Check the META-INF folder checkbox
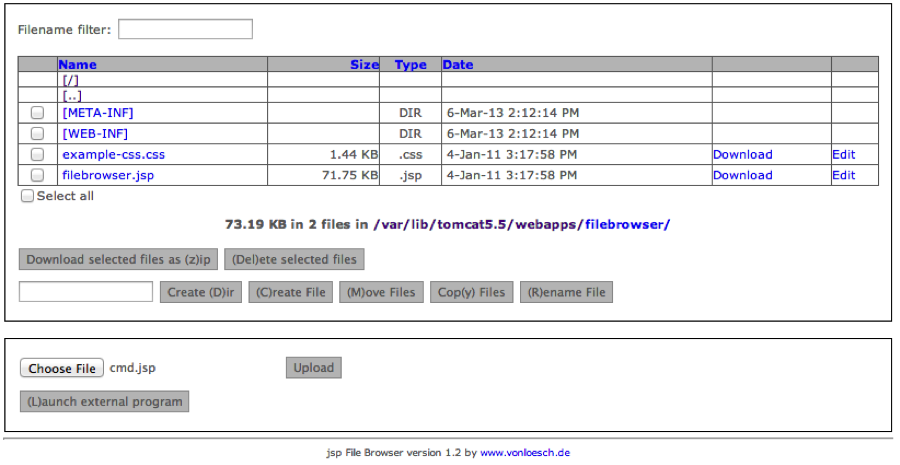 tap(37, 114)
